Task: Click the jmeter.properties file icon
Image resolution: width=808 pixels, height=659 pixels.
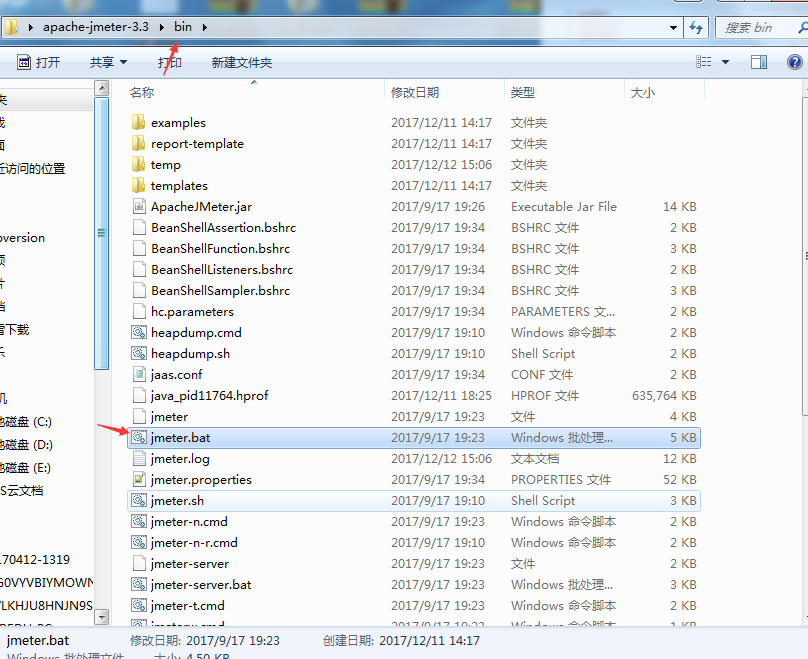Action: click(139, 480)
